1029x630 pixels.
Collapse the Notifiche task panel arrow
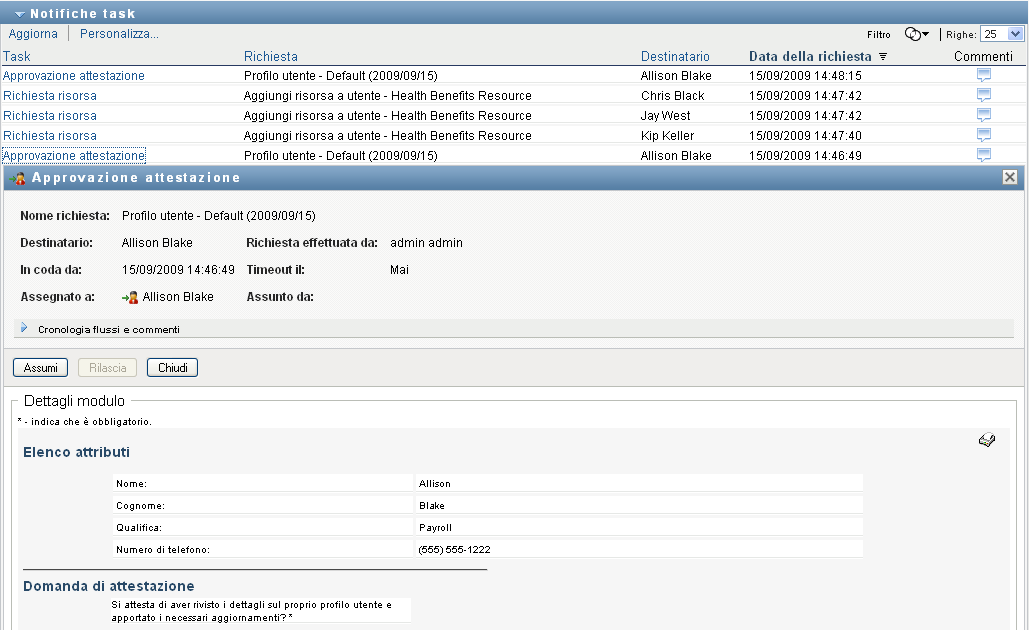[20, 14]
